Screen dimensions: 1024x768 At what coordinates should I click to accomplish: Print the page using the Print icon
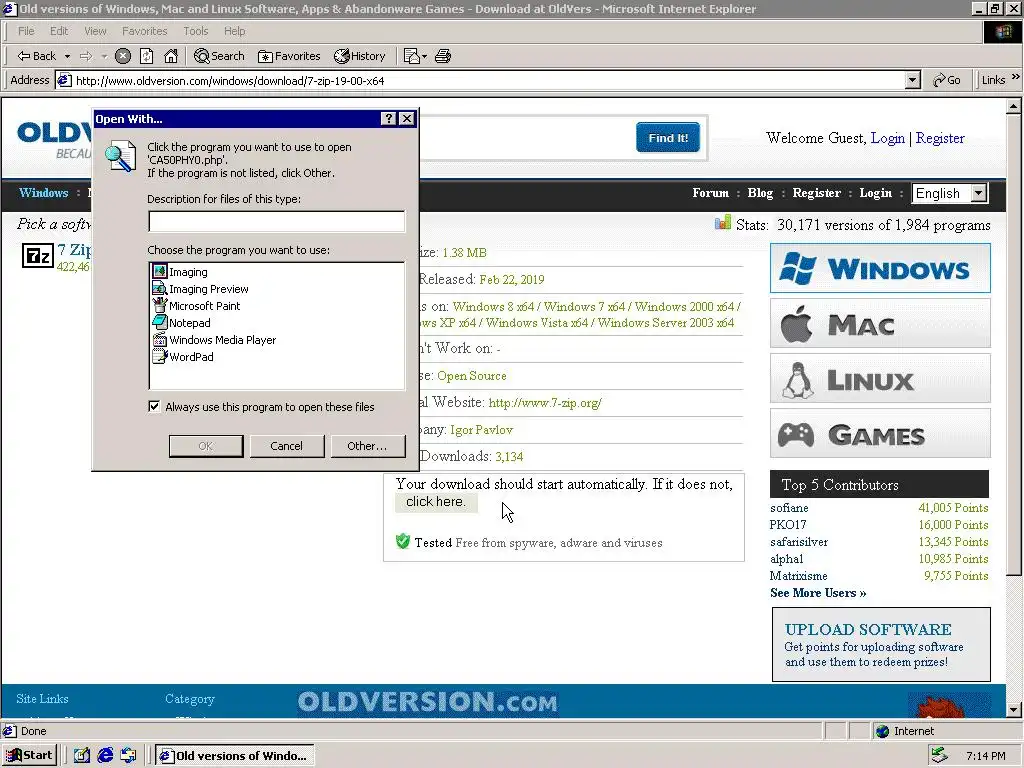443,56
